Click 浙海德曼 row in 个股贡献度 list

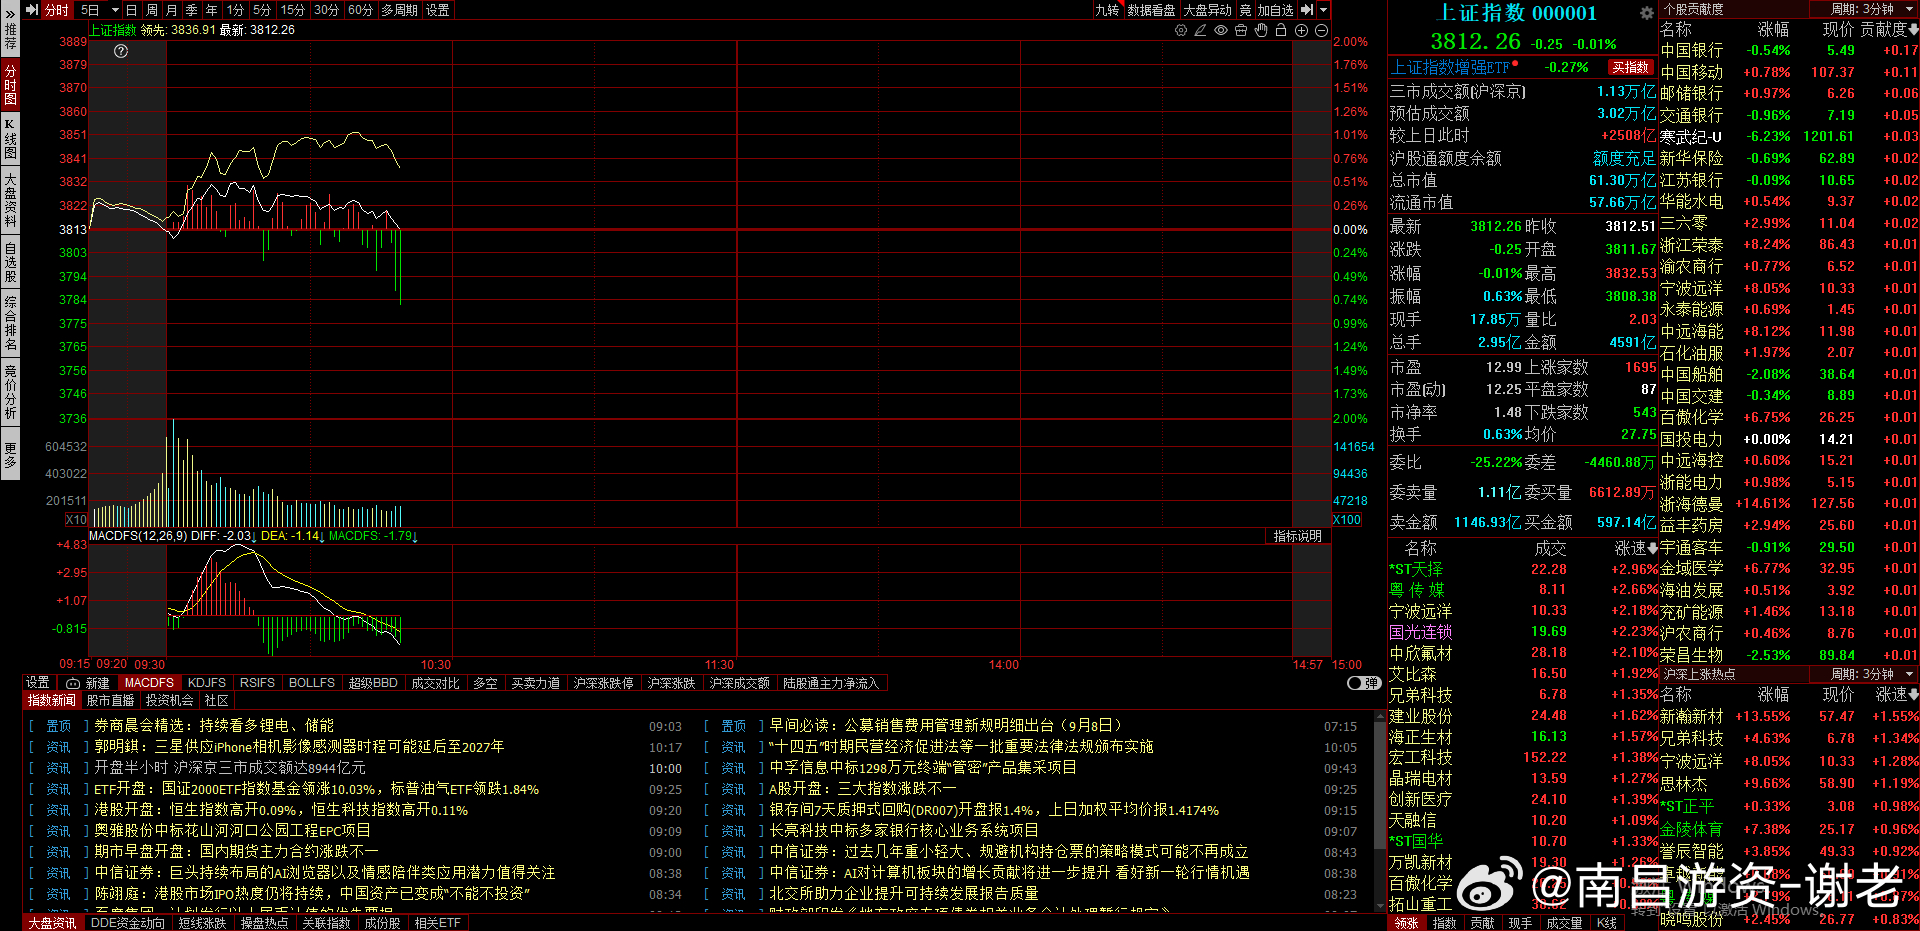[1789, 504]
